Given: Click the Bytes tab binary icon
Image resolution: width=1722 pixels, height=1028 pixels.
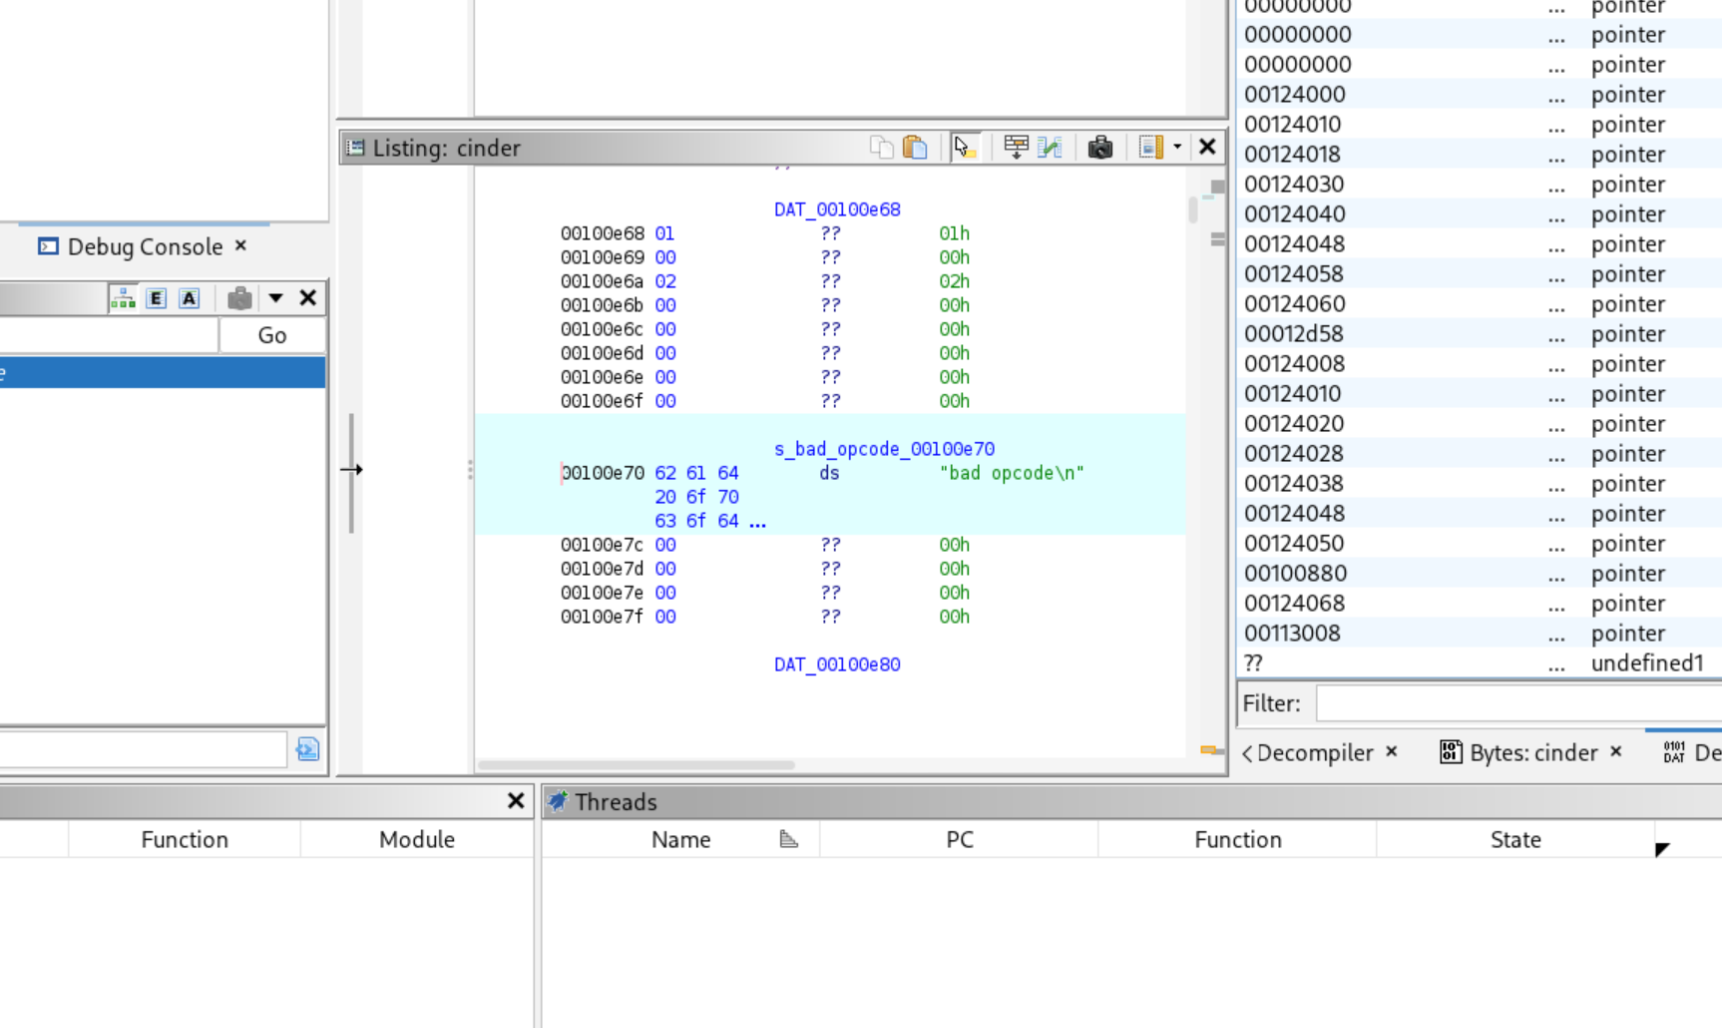Looking at the screenshot, I should click(1450, 752).
